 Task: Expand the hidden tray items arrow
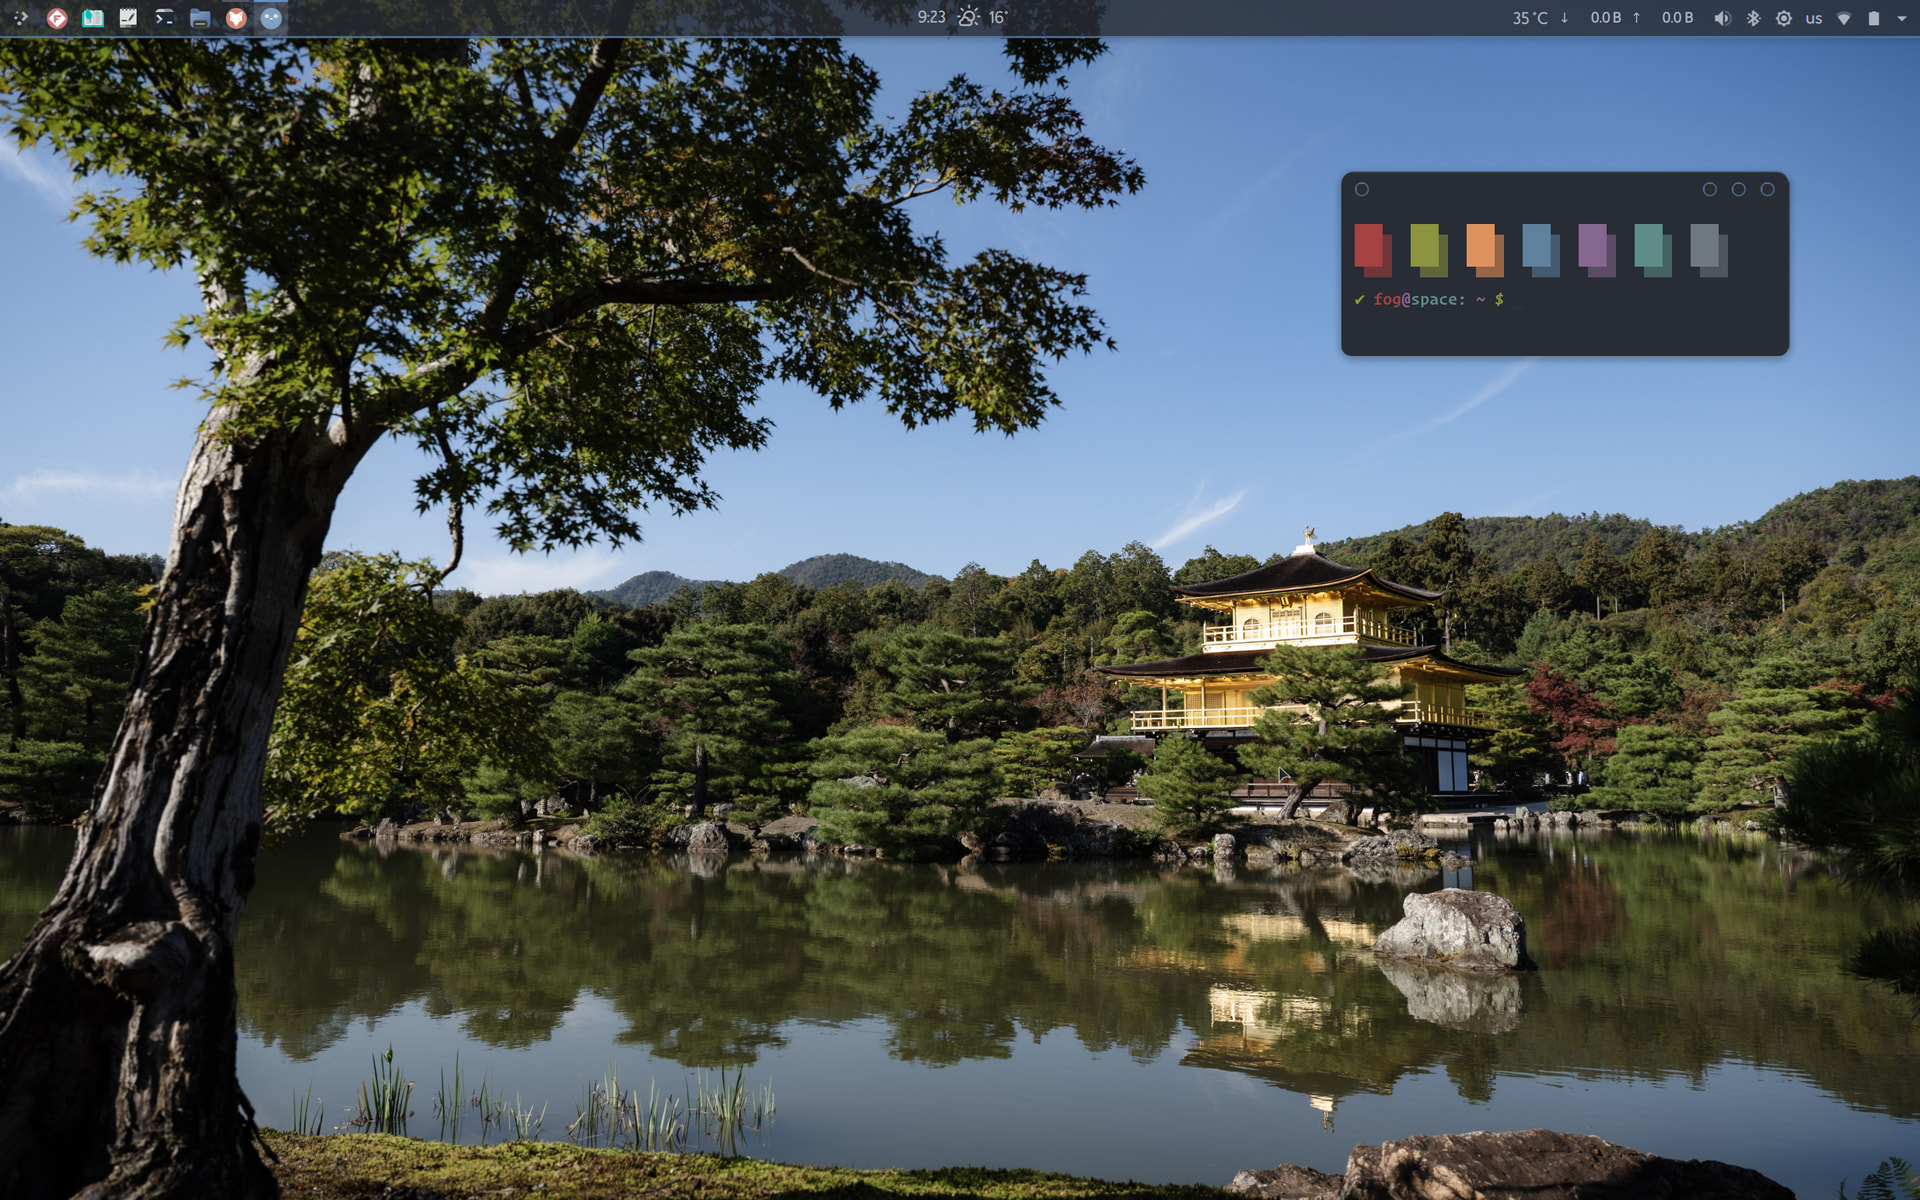coord(1901,18)
